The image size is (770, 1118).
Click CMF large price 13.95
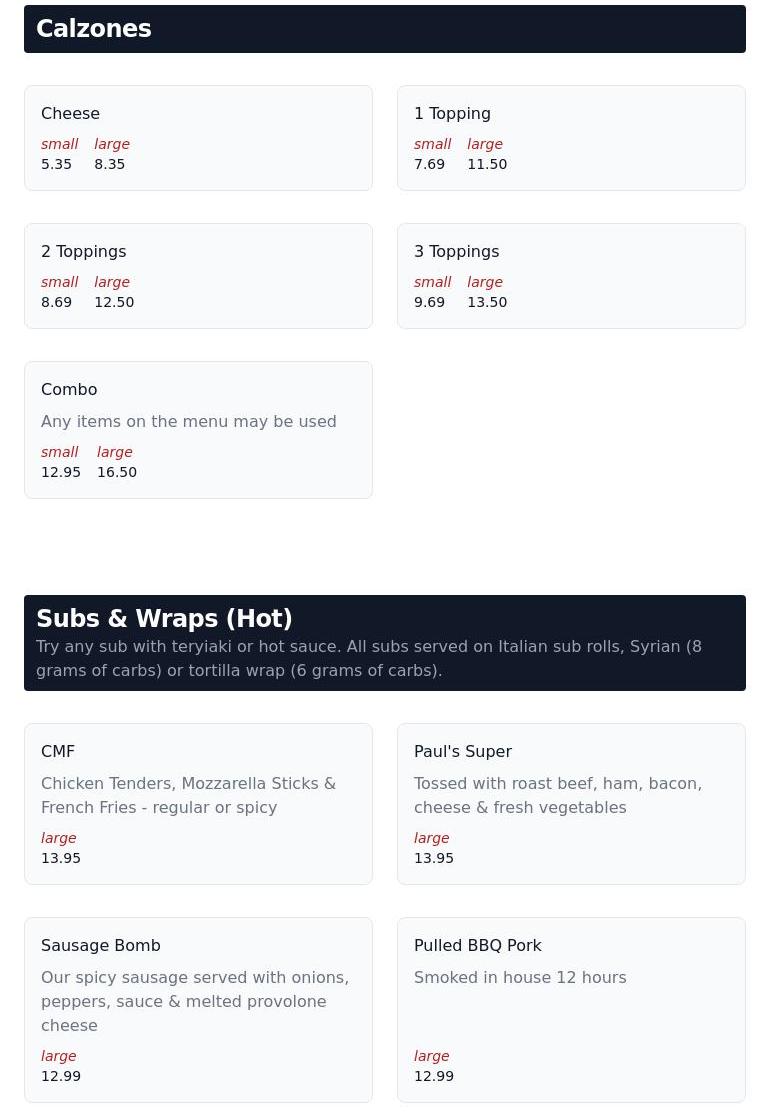[60, 859]
